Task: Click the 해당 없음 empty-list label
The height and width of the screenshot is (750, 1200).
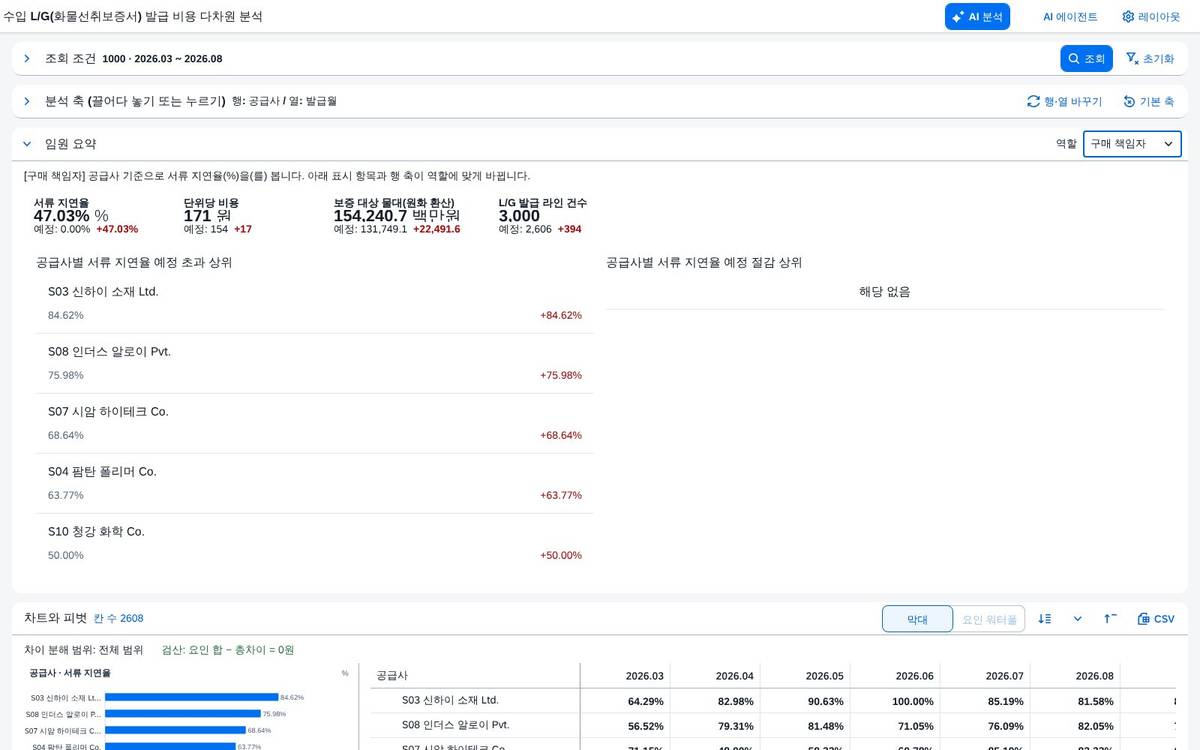Action: (885, 292)
